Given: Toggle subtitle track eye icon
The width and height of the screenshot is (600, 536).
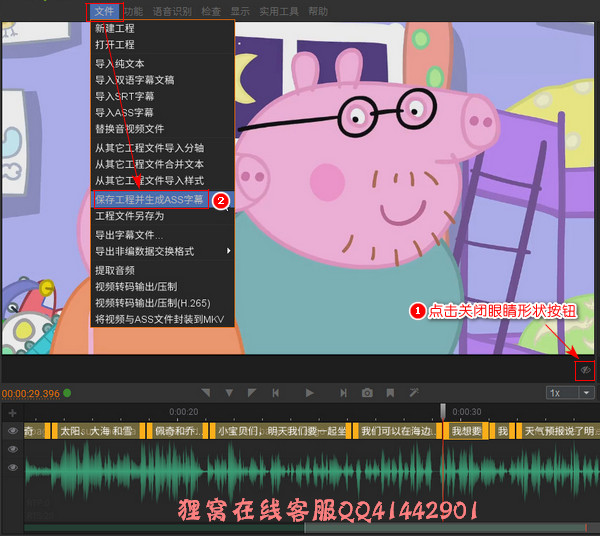Looking at the screenshot, I should tap(13, 431).
